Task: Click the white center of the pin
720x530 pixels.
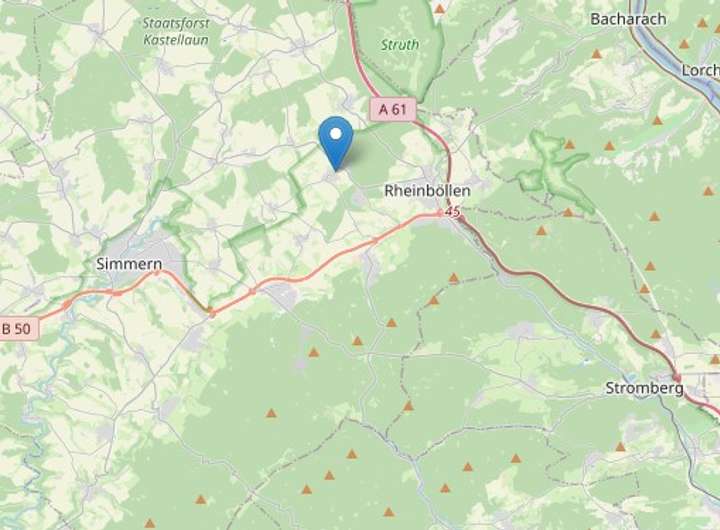Action: [x=336, y=134]
